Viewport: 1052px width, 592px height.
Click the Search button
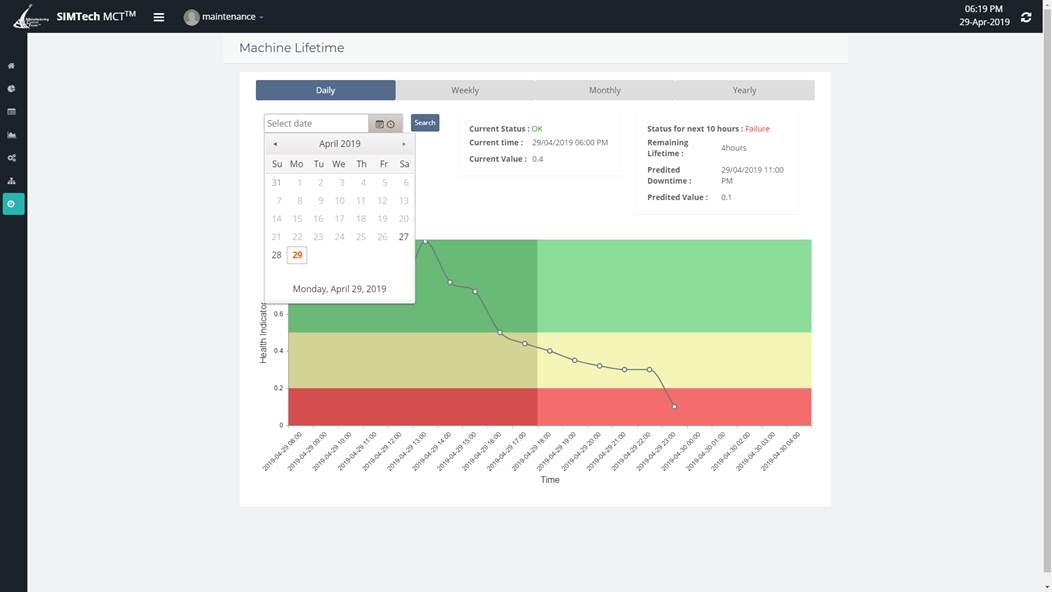425,123
